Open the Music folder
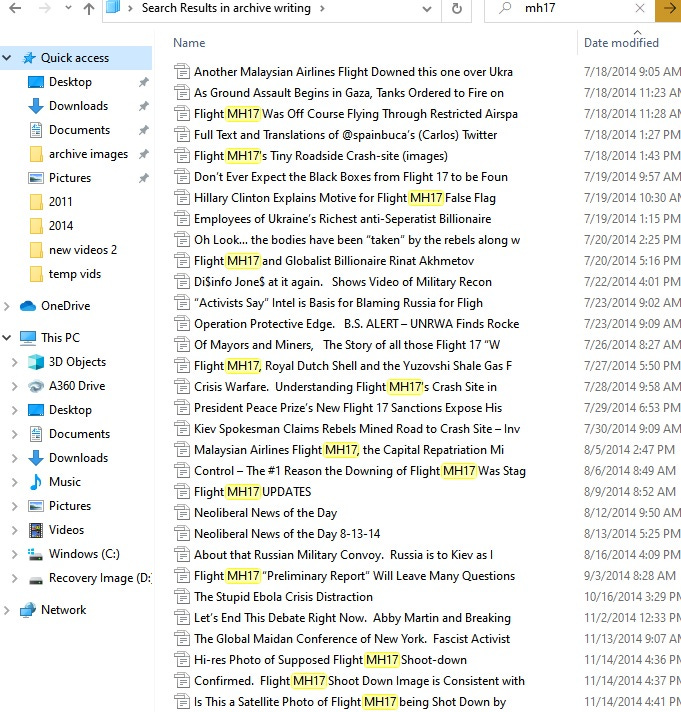The height and width of the screenshot is (712, 681). pos(64,482)
